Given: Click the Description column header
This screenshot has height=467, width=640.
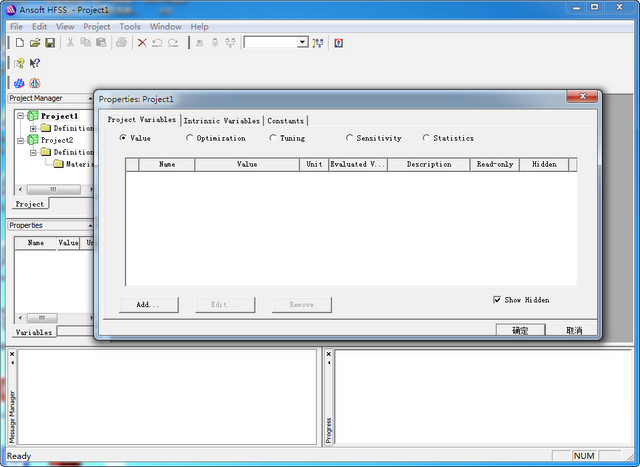Looking at the screenshot, I should click(x=429, y=164).
